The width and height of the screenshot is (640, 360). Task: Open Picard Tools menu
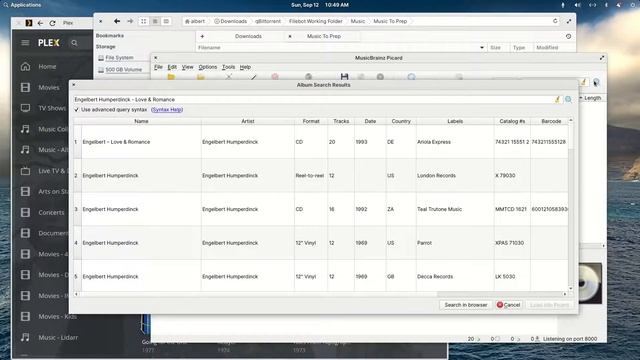[x=228, y=67]
